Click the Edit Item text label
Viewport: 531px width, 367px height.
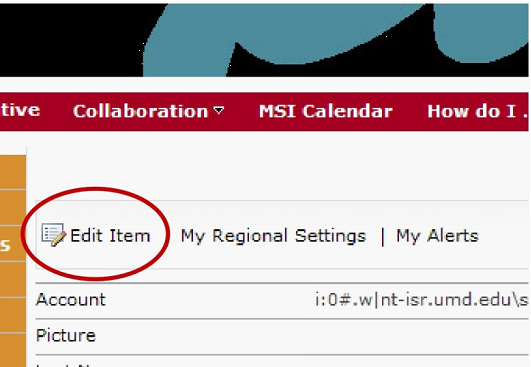(110, 235)
